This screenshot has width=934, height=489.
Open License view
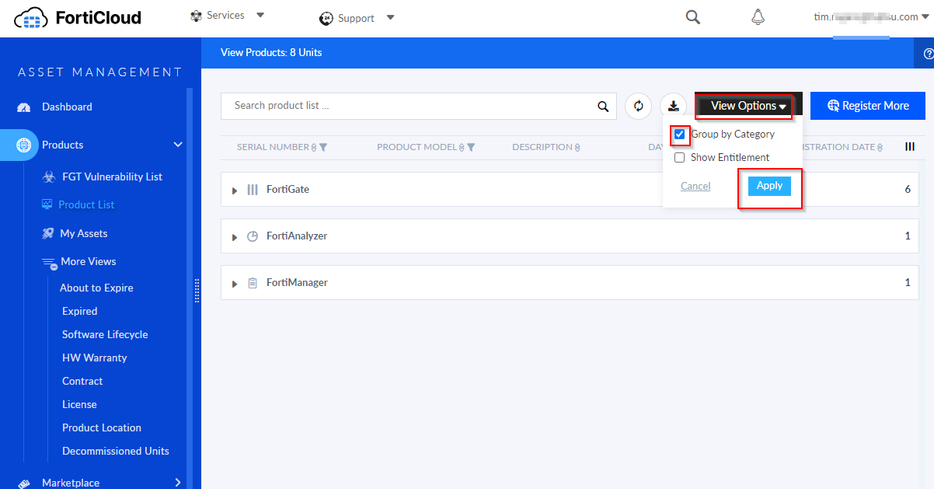(79, 404)
